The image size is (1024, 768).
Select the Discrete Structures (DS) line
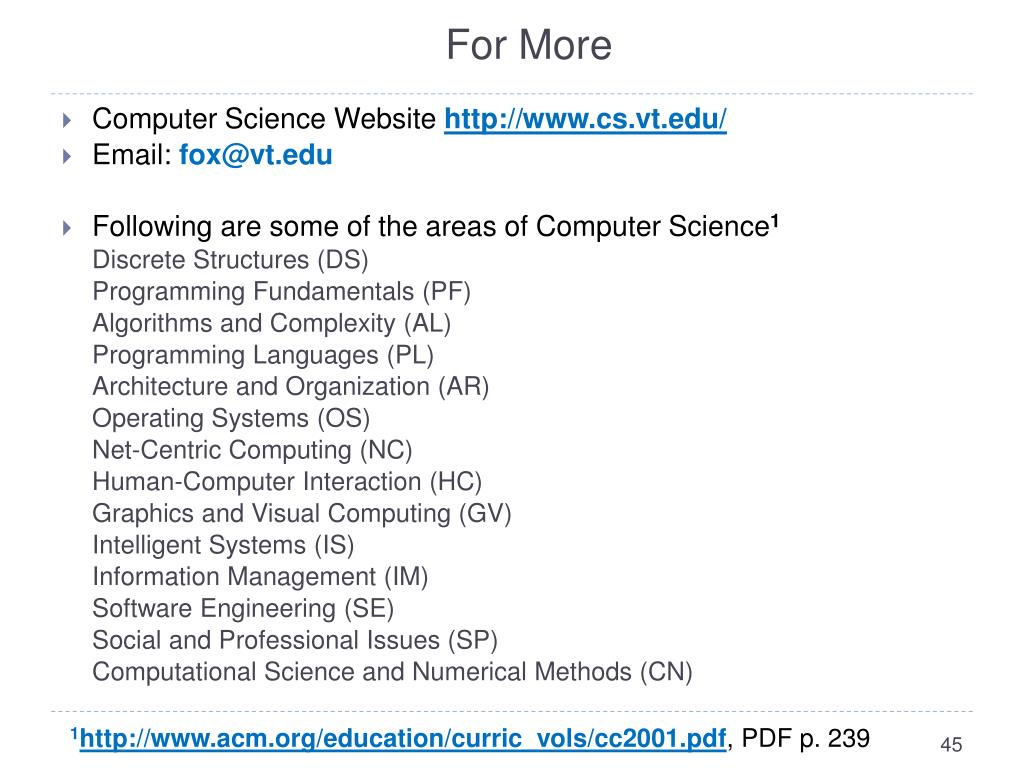(230, 261)
